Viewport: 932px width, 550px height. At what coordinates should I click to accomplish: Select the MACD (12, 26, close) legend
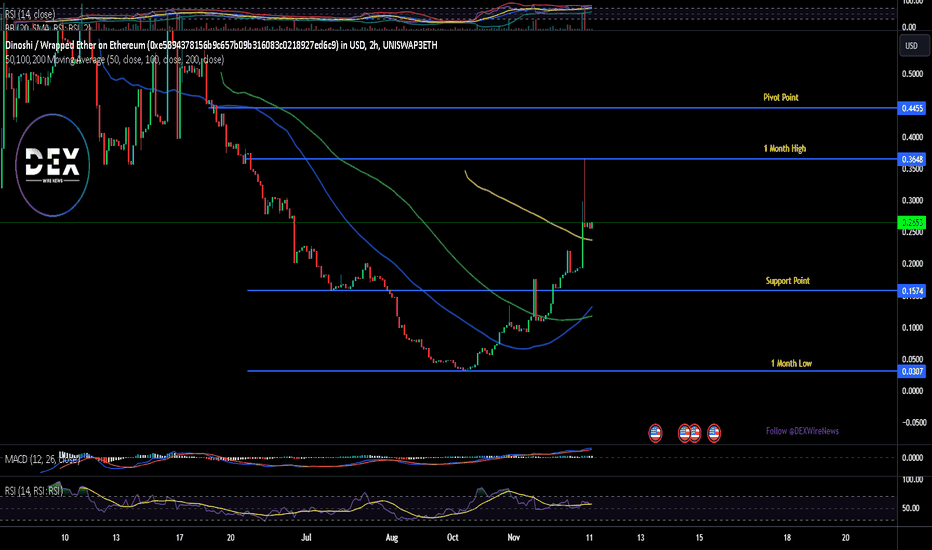coord(42,459)
